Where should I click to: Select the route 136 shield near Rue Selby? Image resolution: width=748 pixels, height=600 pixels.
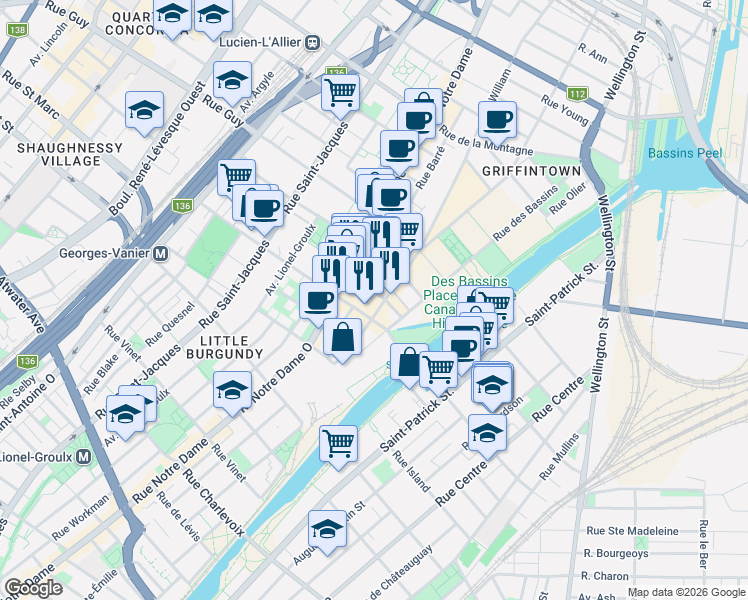[27, 361]
